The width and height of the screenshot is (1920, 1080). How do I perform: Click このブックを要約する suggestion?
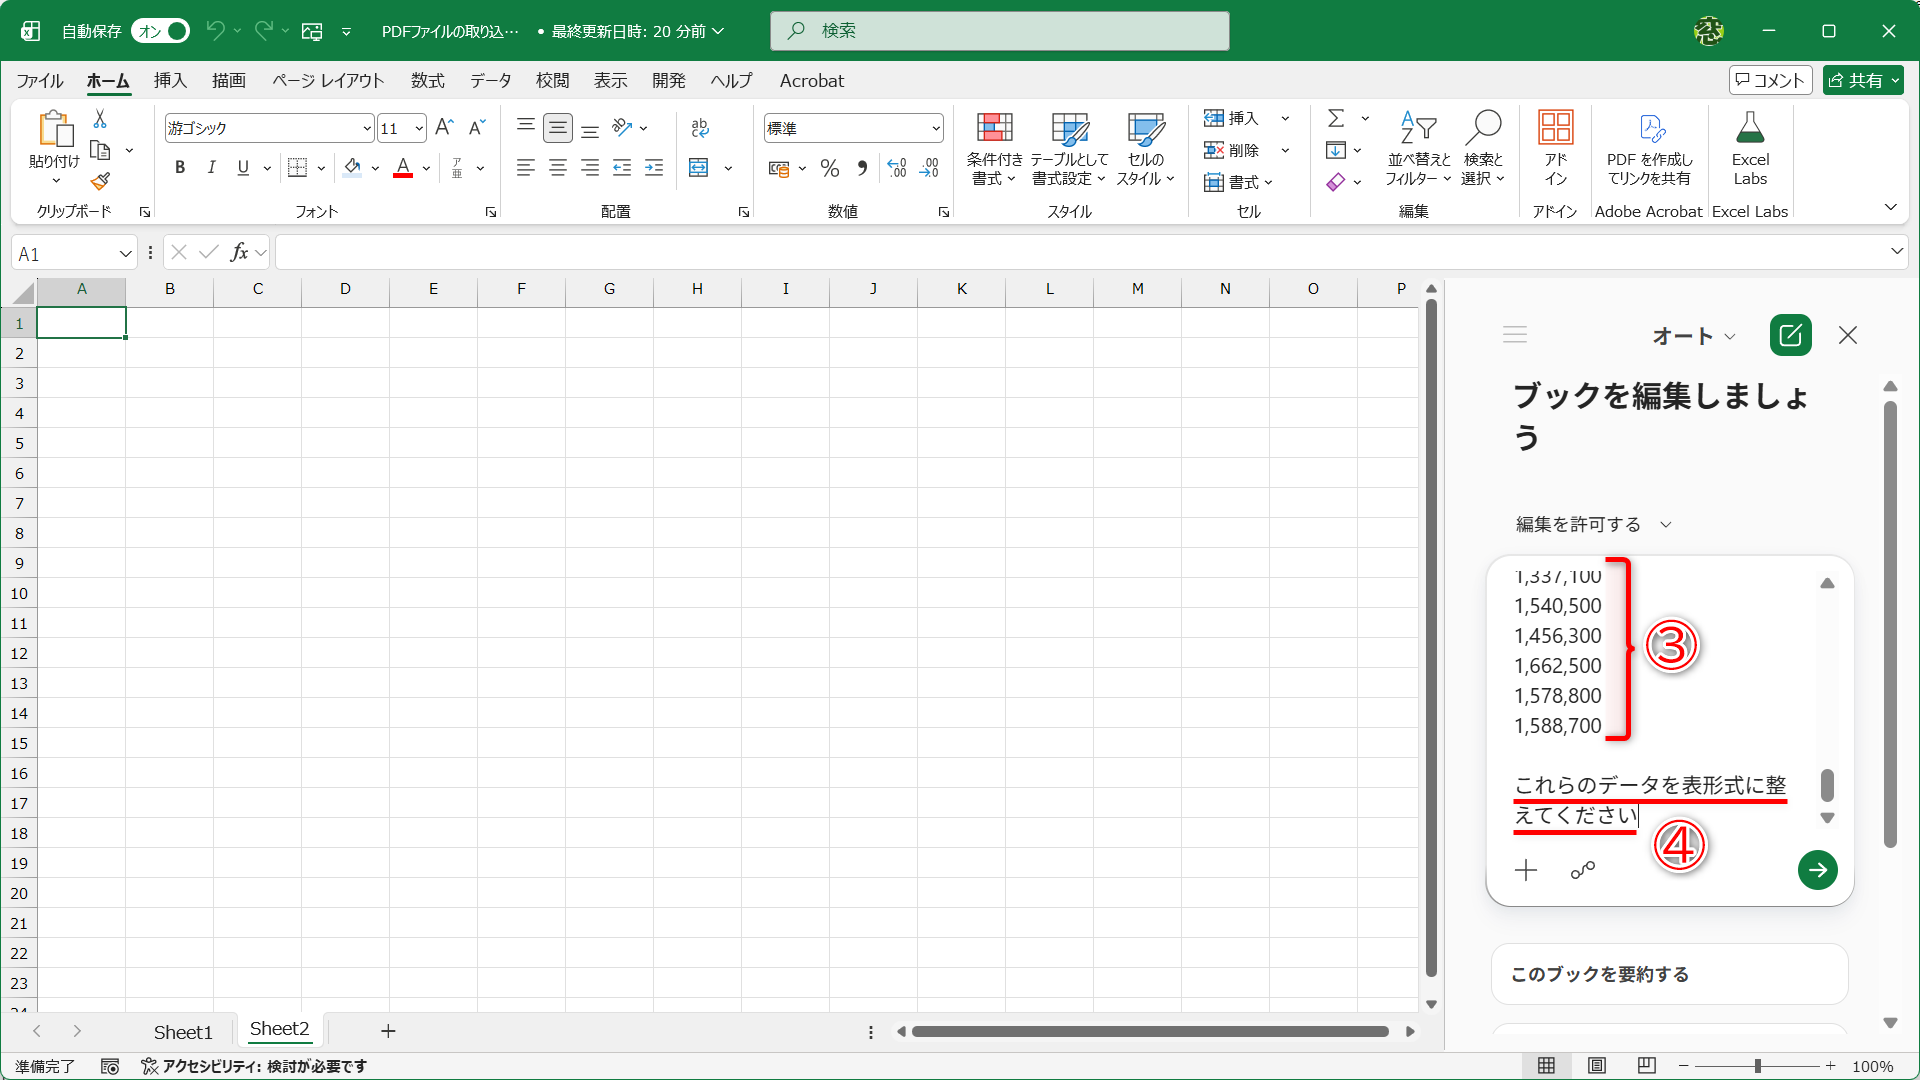(x=1669, y=974)
